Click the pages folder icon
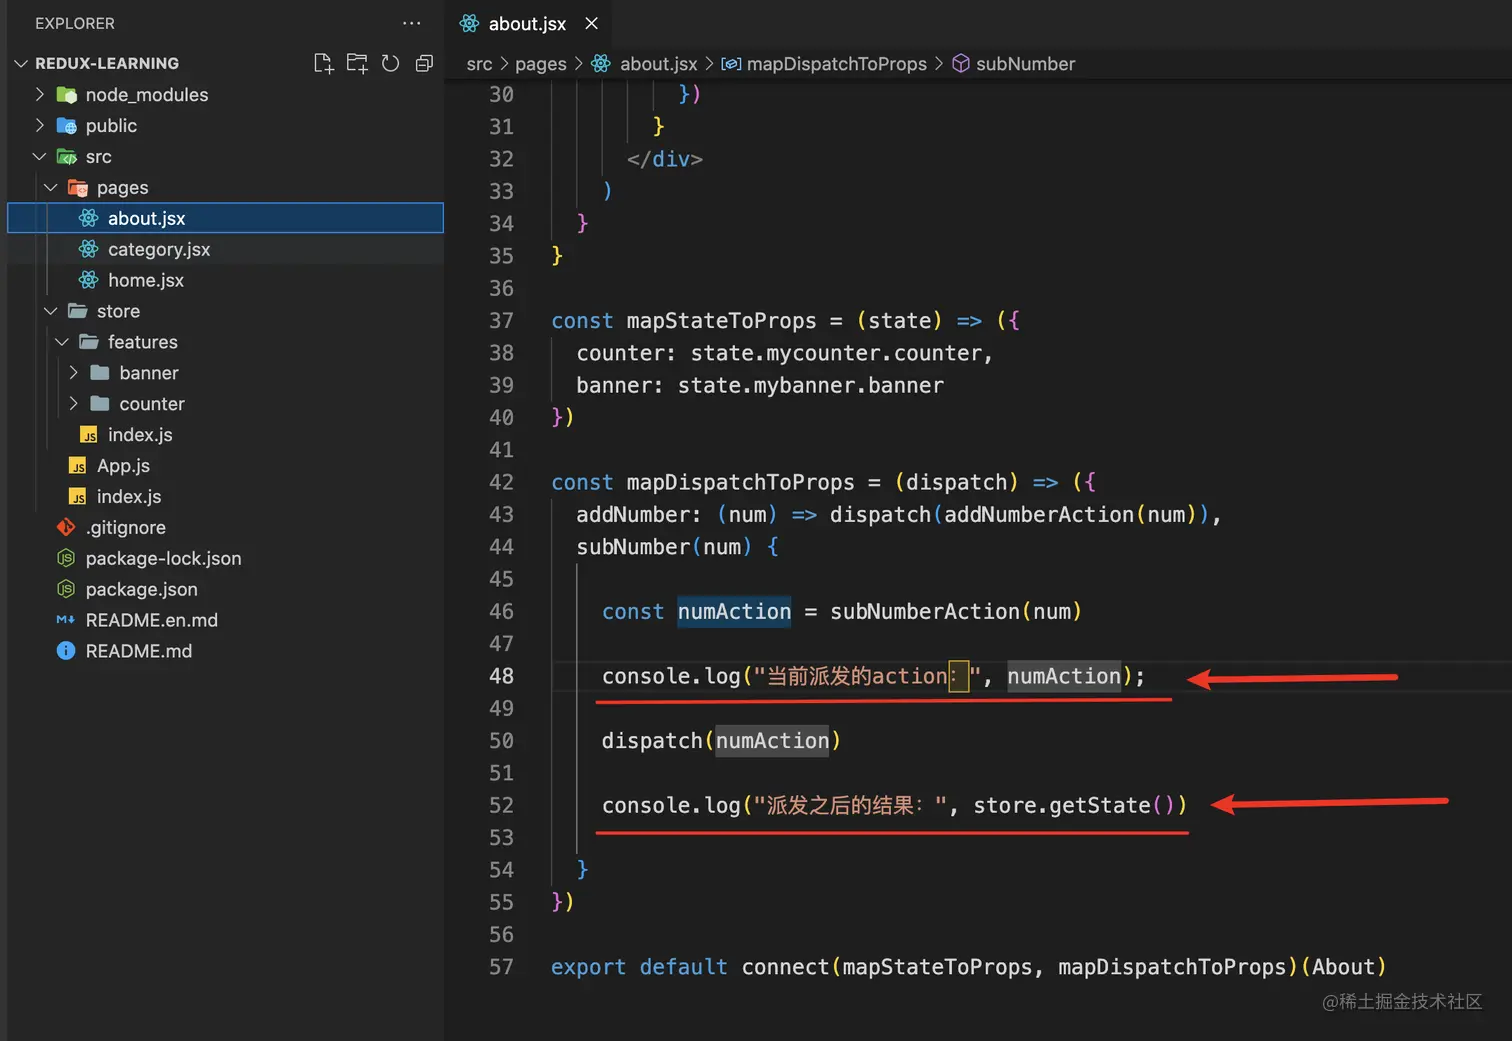Screen dimensions: 1512x1041 point(78,188)
